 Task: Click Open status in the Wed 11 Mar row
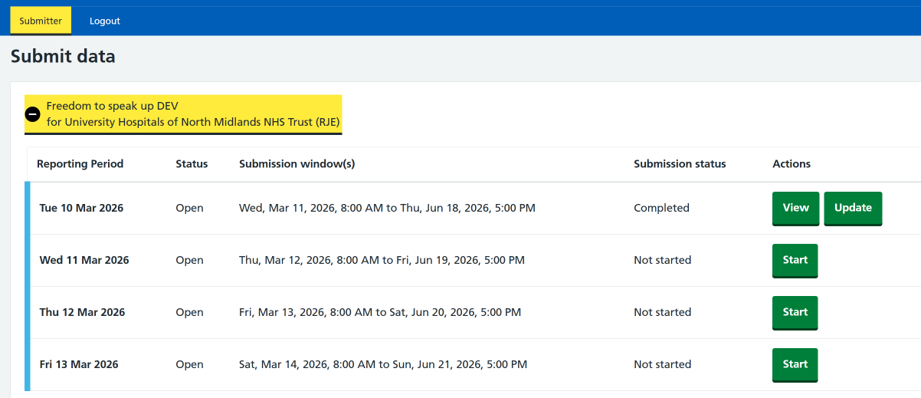(190, 260)
